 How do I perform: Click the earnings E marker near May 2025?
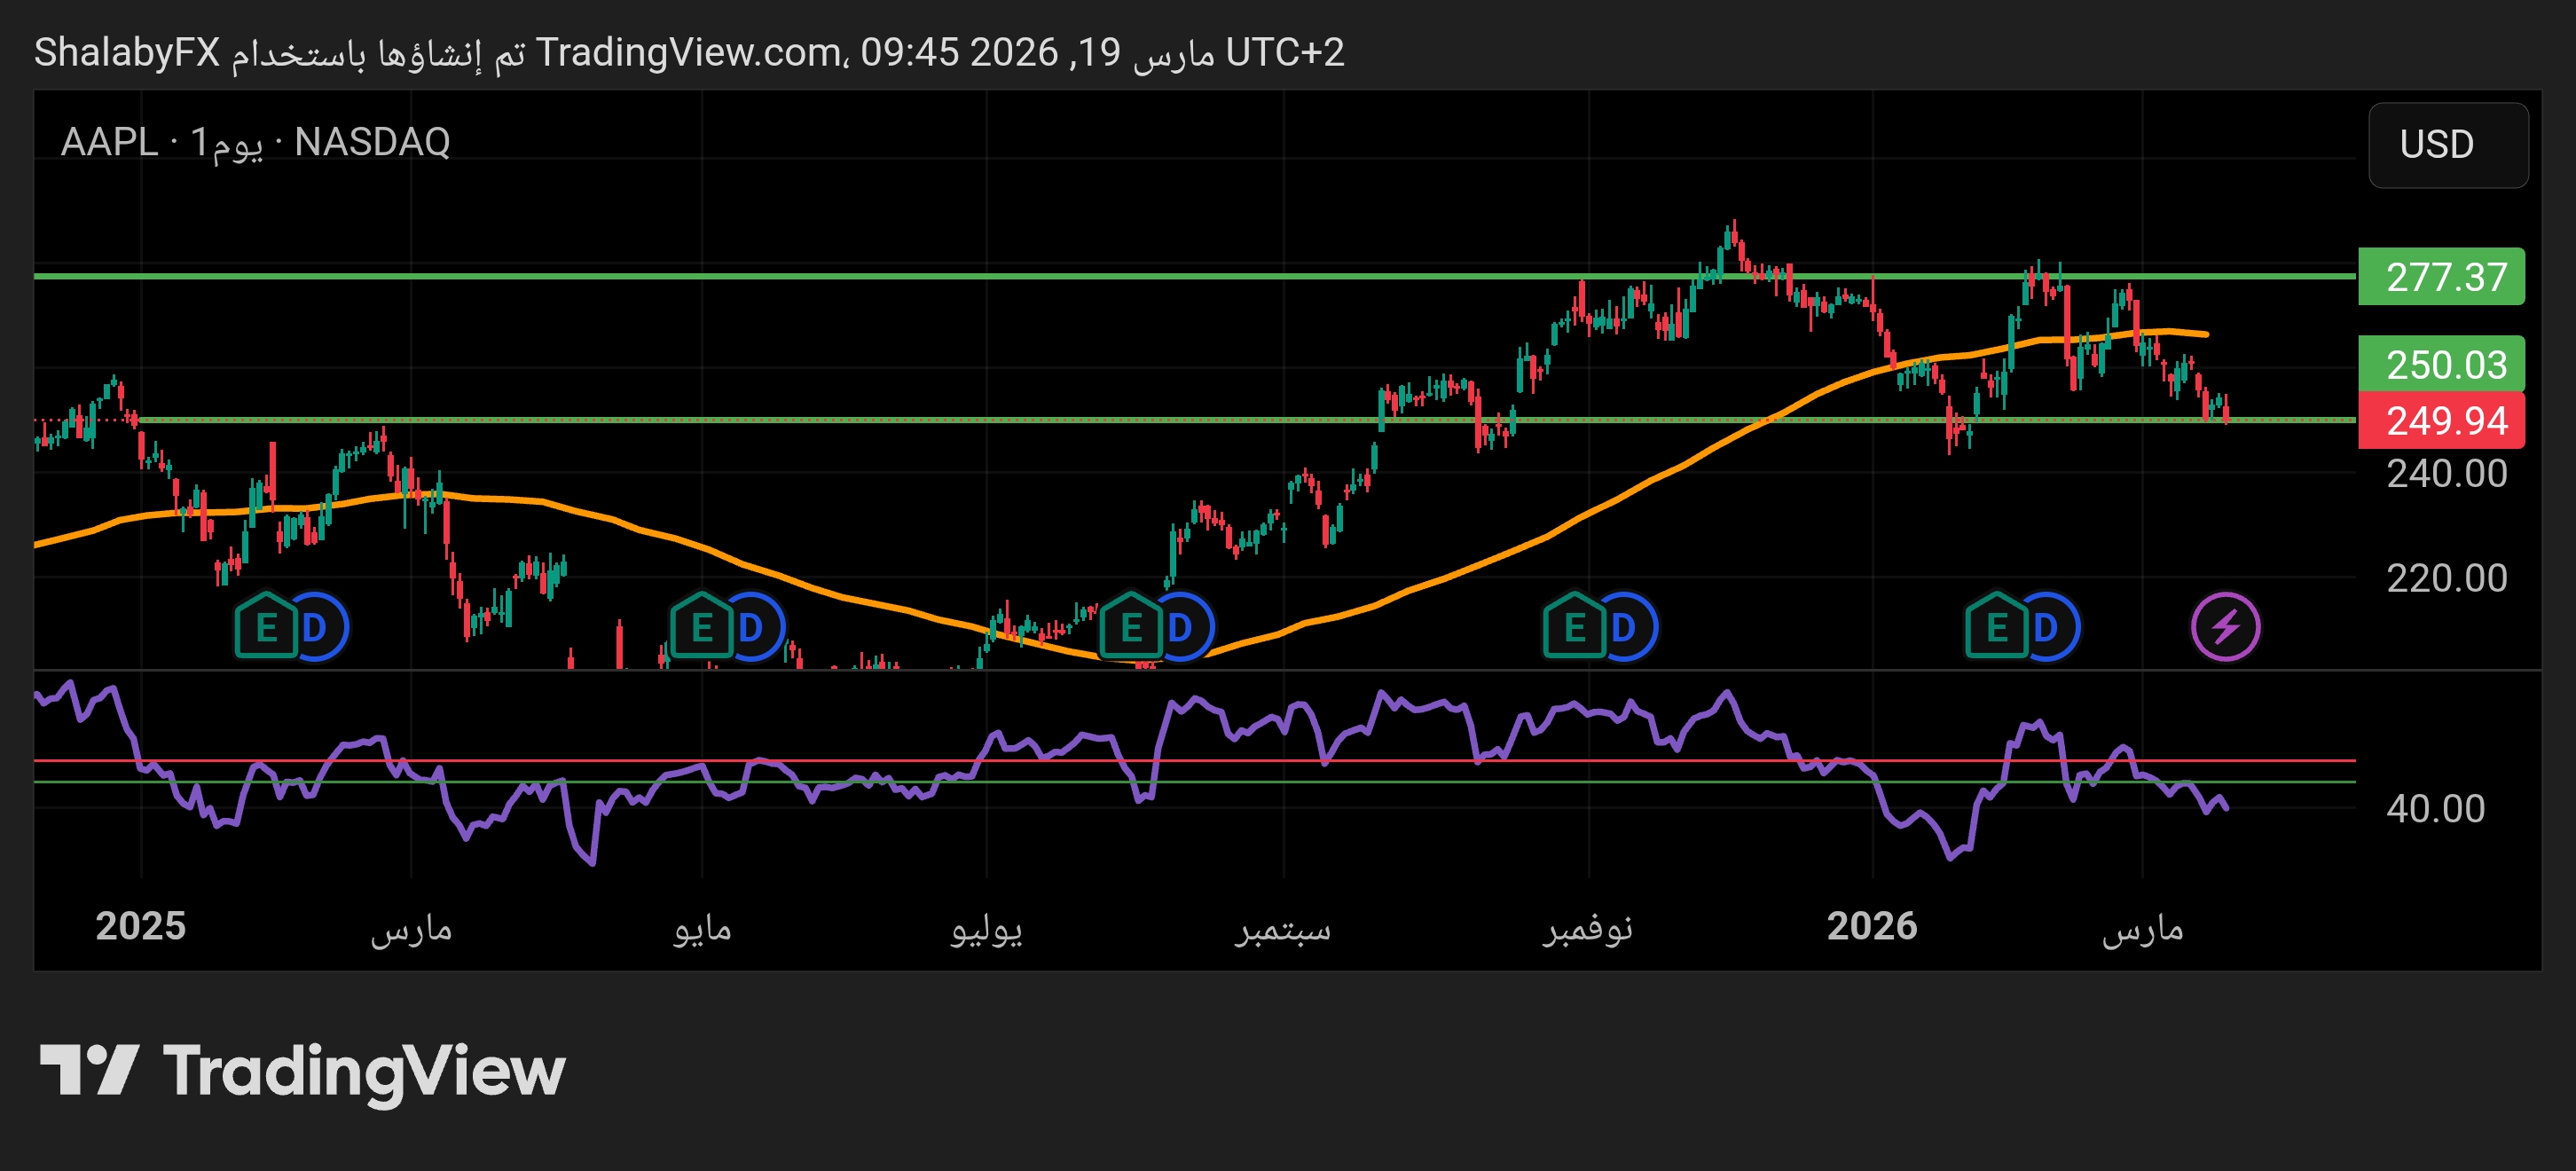pos(701,627)
